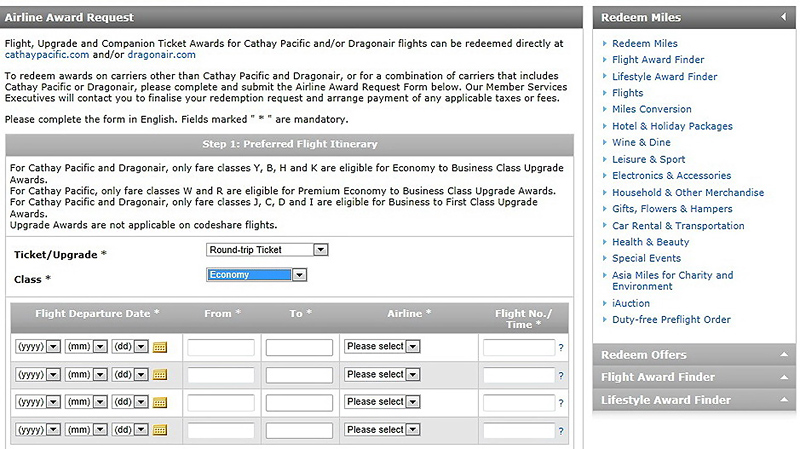Go to Redeem Miles sidebar link

click(645, 43)
